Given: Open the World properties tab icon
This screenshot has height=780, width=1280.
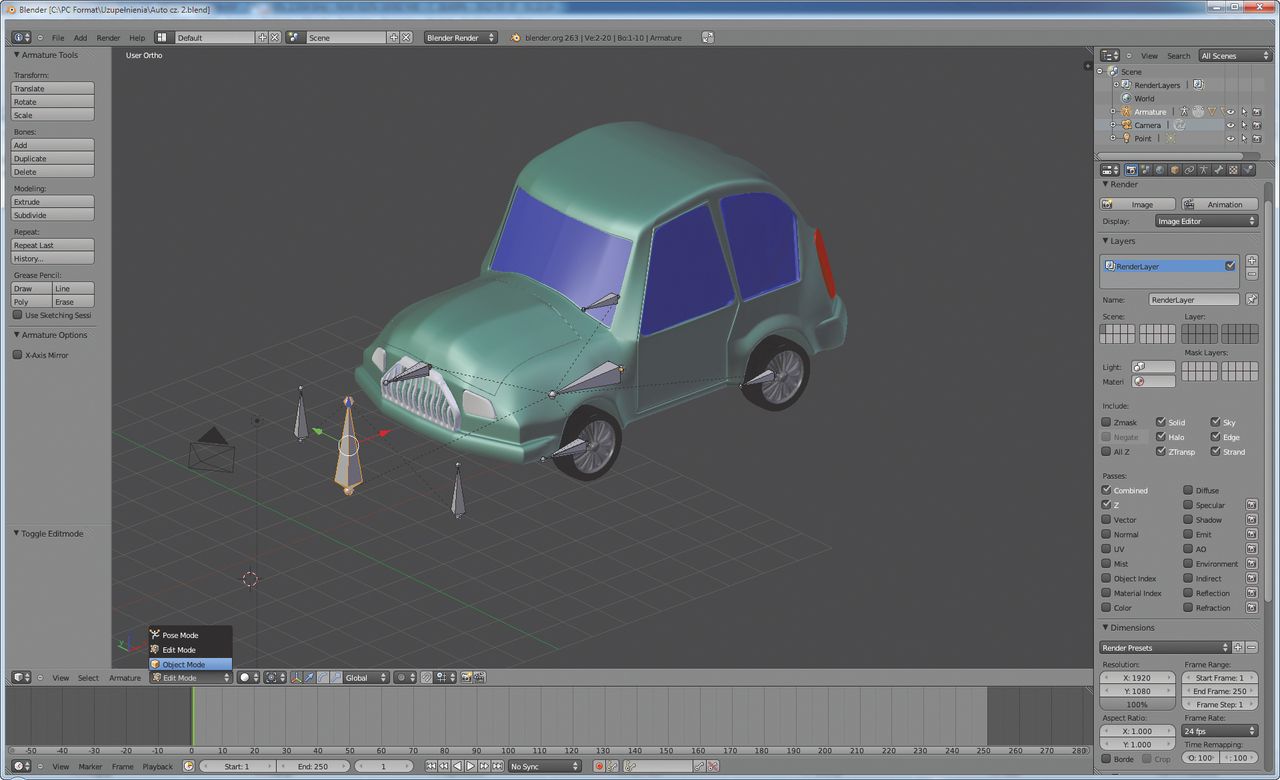Looking at the screenshot, I should pyautogui.click(x=1160, y=170).
